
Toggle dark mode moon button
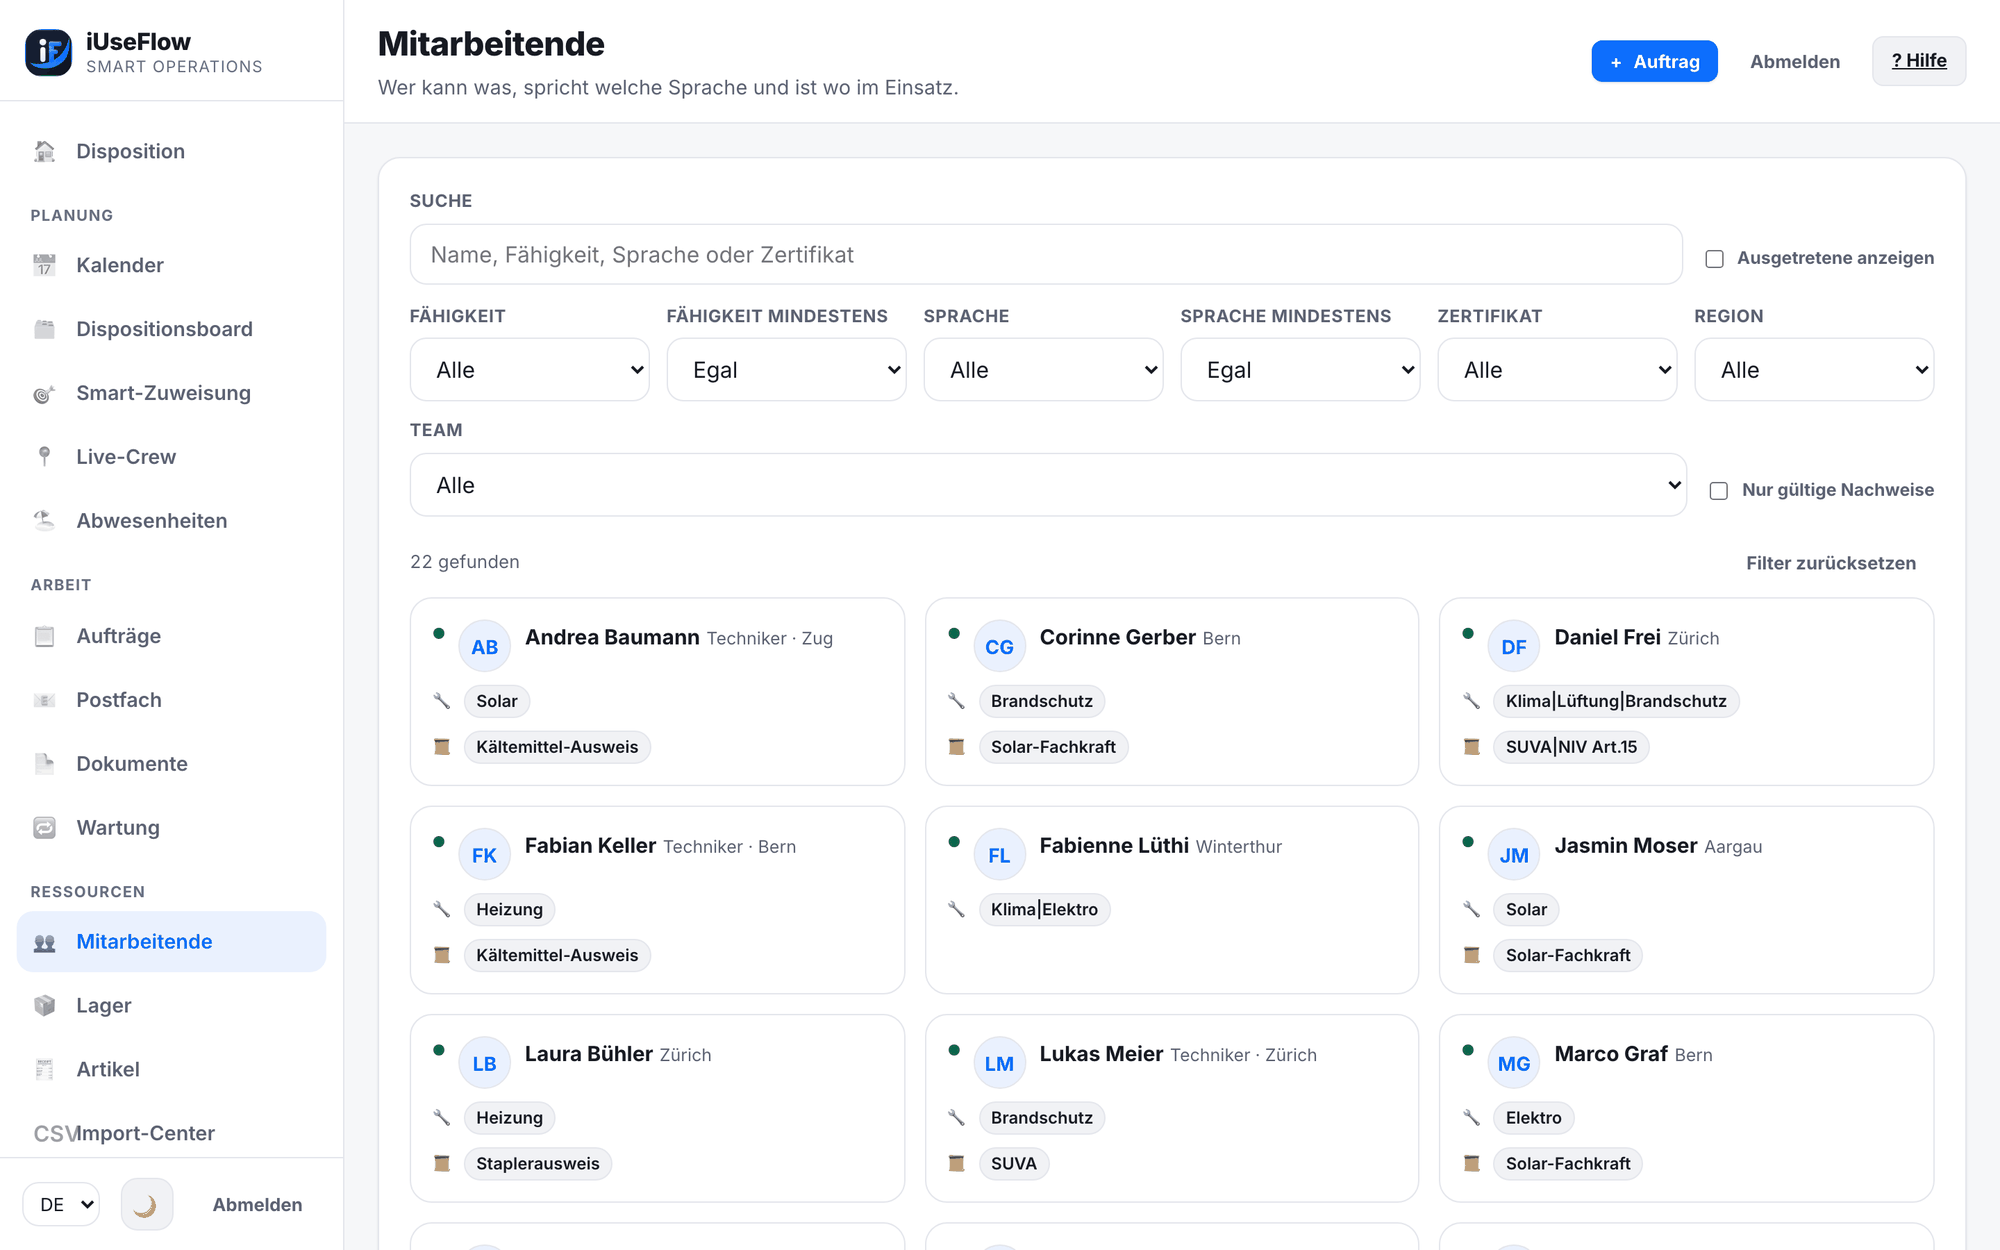pos(146,1205)
